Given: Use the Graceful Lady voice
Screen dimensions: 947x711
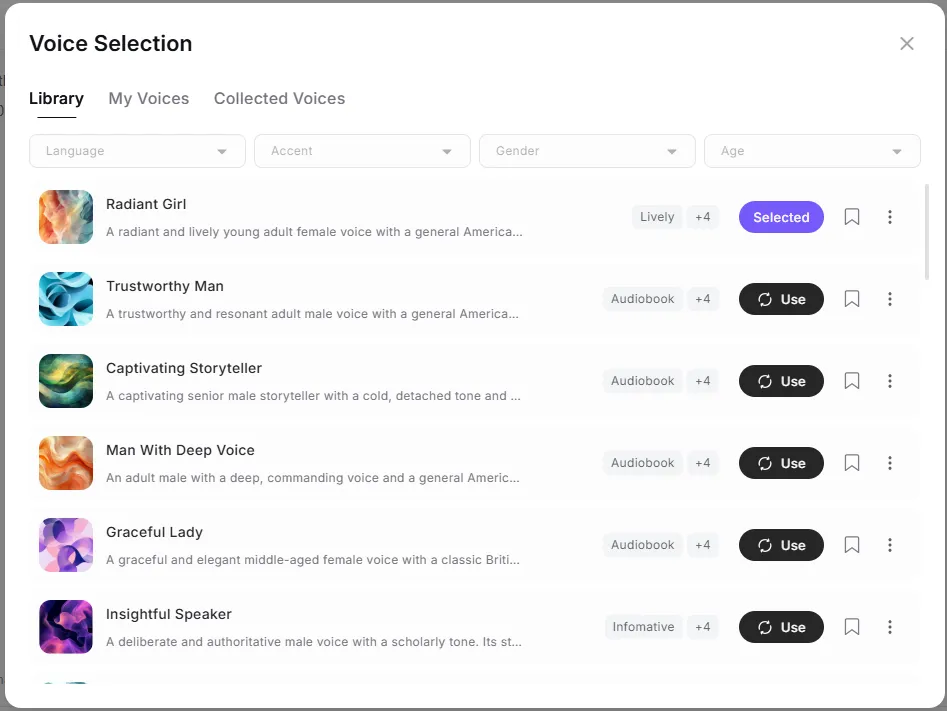Looking at the screenshot, I should pyautogui.click(x=780, y=545).
